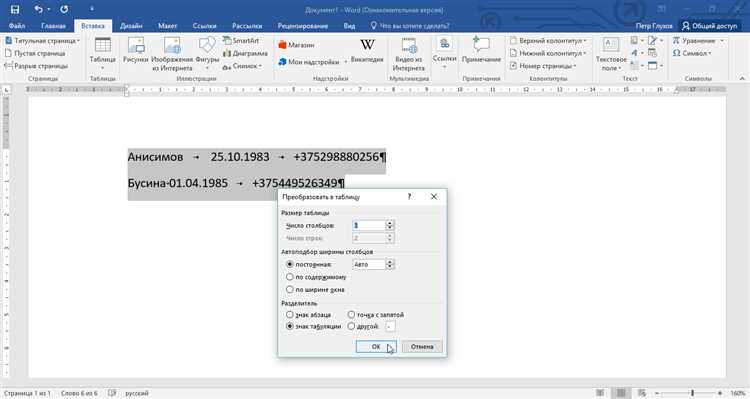Click the zoom in plus button
This screenshot has height=399, width=750.
coord(720,393)
